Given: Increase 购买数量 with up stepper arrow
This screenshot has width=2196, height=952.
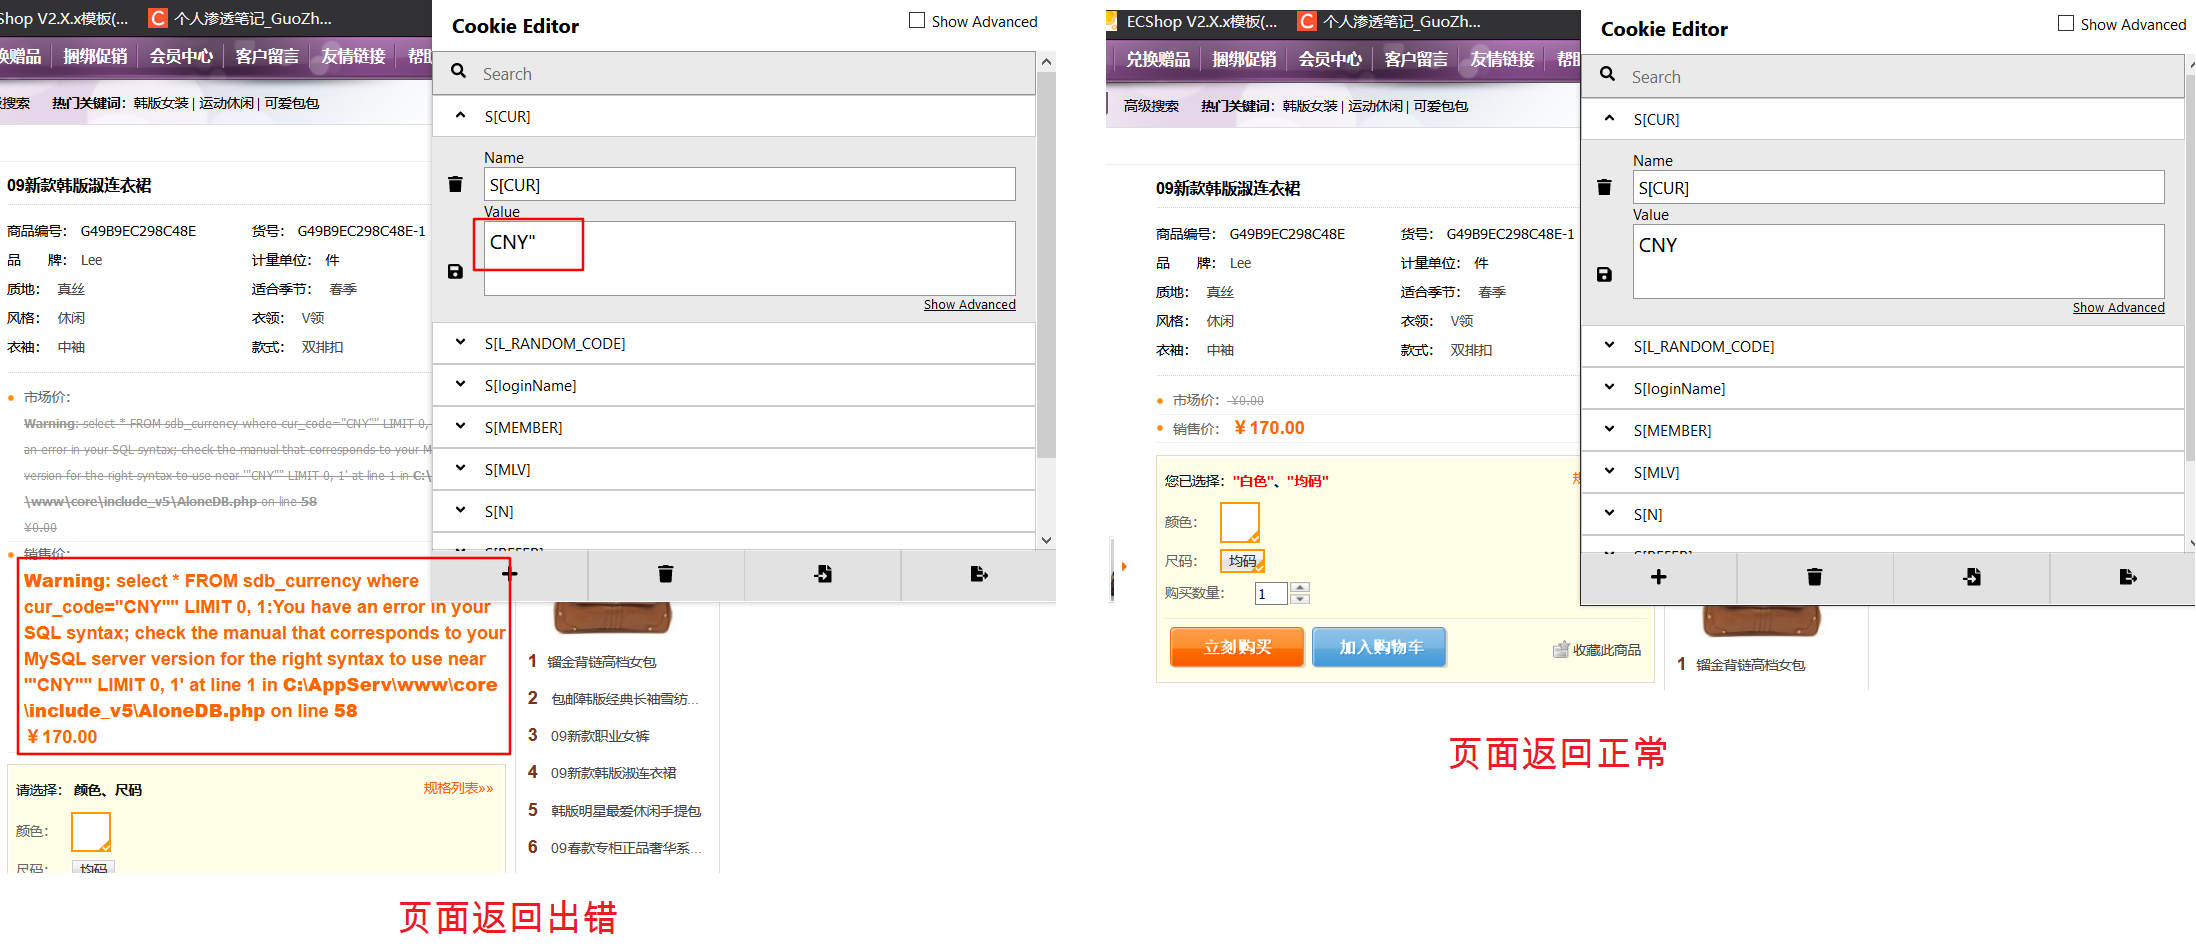Looking at the screenshot, I should tap(1300, 587).
